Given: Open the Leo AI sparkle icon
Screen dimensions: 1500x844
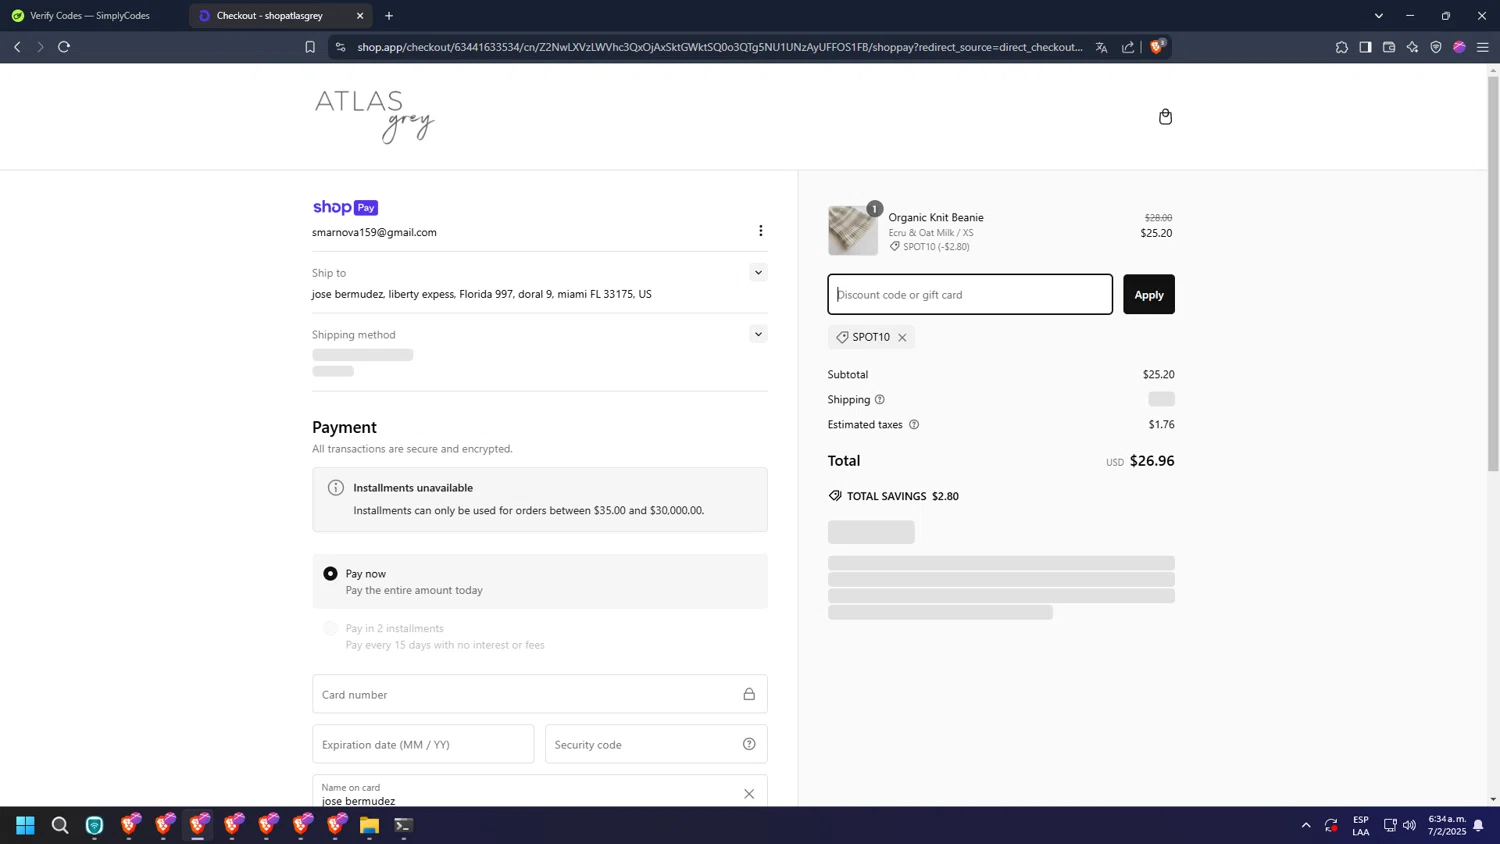Looking at the screenshot, I should pyautogui.click(x=1412, y=47).
